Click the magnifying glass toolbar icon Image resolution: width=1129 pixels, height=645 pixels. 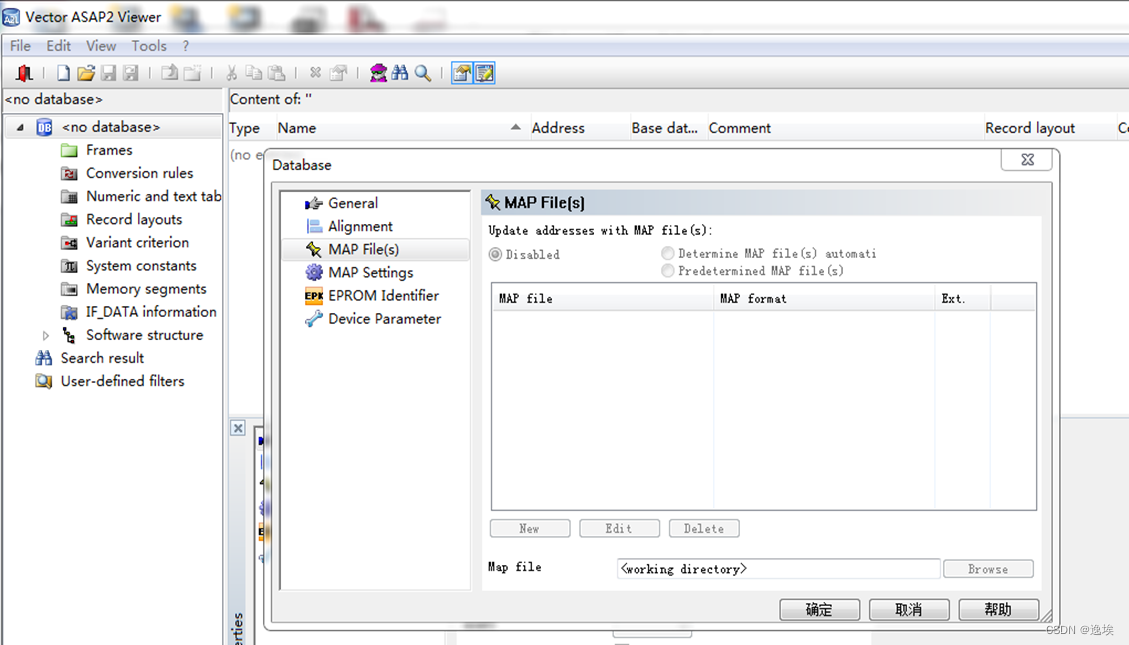(x=423, y=73)
